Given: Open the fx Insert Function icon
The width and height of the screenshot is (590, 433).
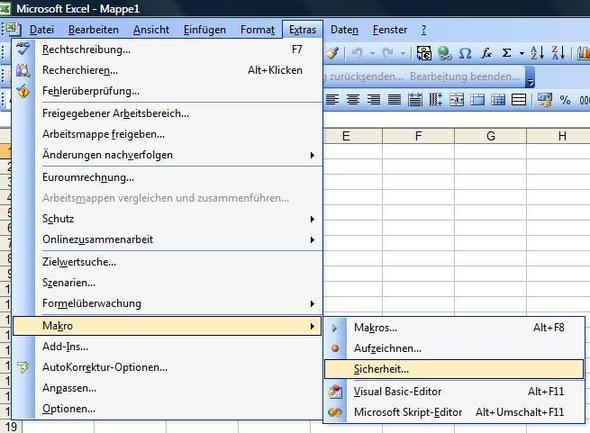Looking at the screenshot, I should click(x=487, y=53).
